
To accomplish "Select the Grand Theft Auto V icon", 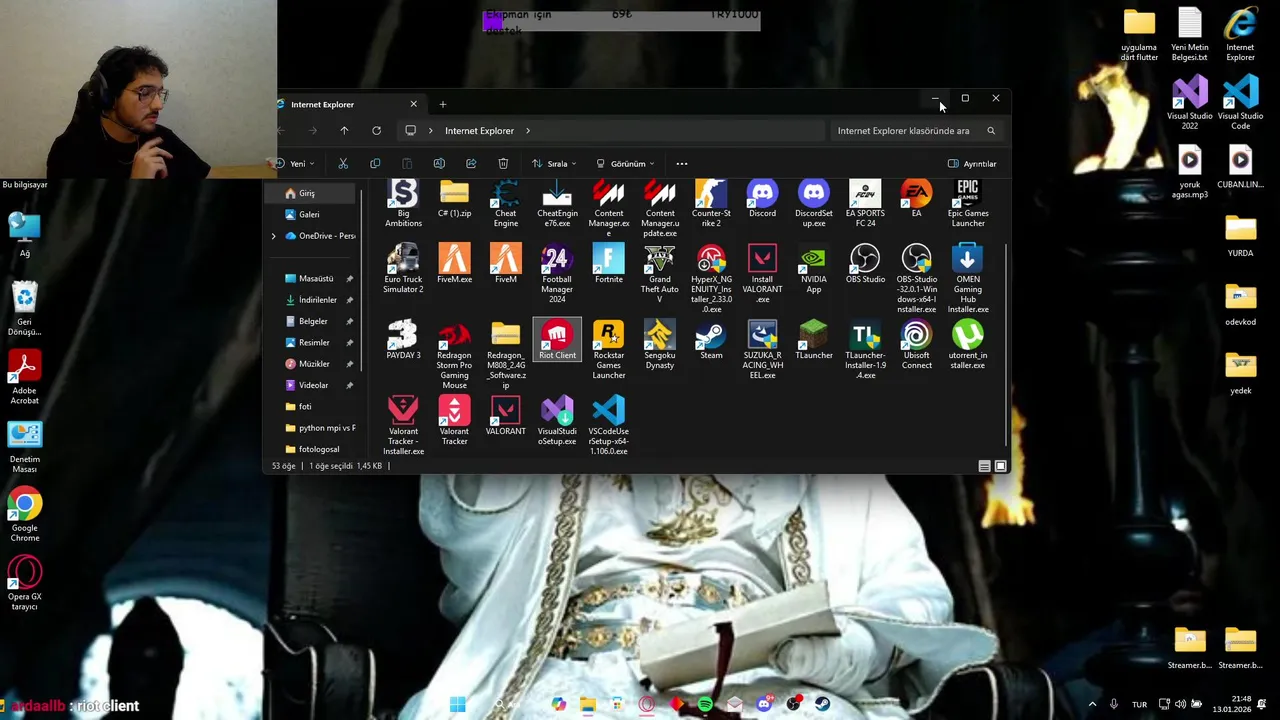I will tap(659, 275).
